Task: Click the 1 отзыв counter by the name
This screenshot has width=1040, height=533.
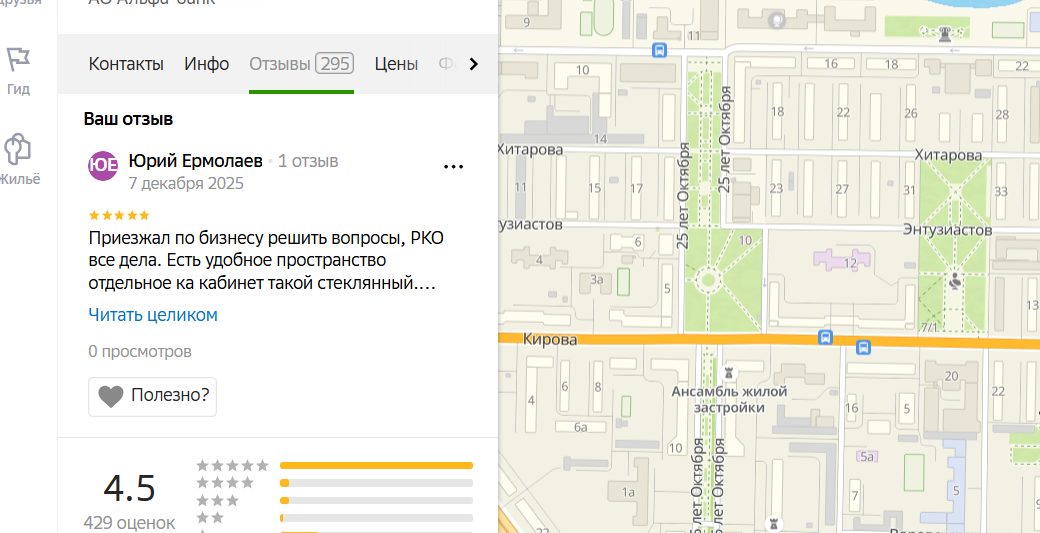Action: tap(308, 161)
